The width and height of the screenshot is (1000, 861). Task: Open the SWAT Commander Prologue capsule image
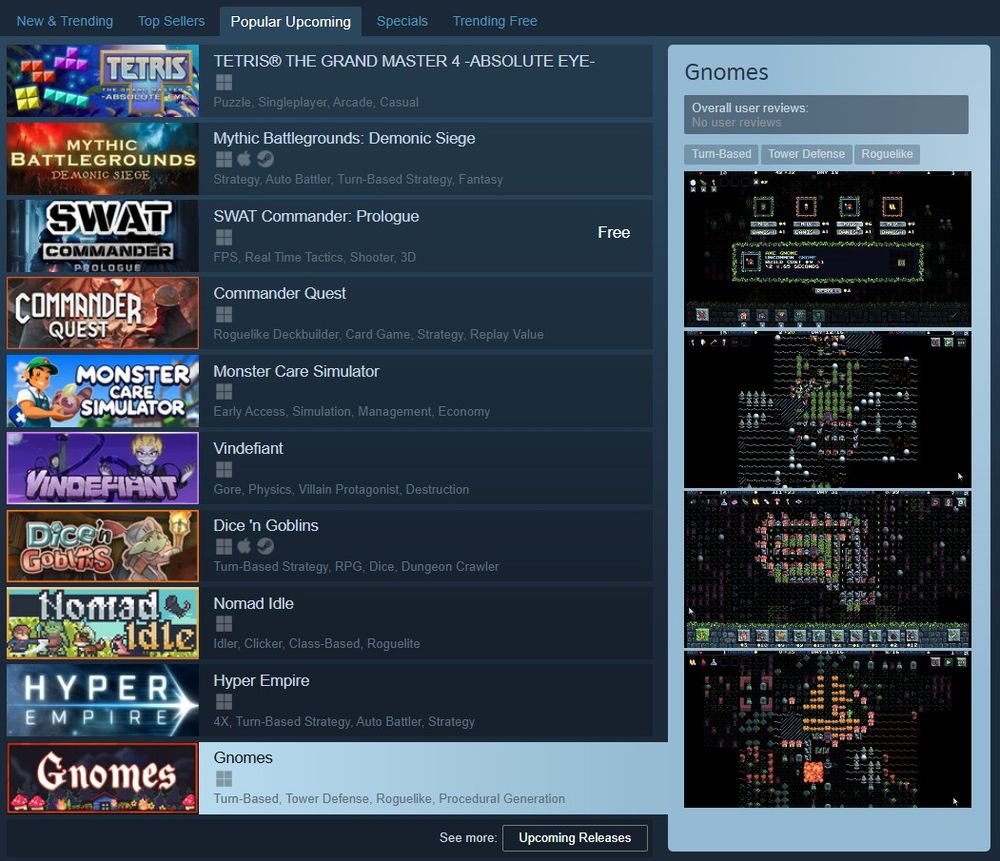(103, 236)
